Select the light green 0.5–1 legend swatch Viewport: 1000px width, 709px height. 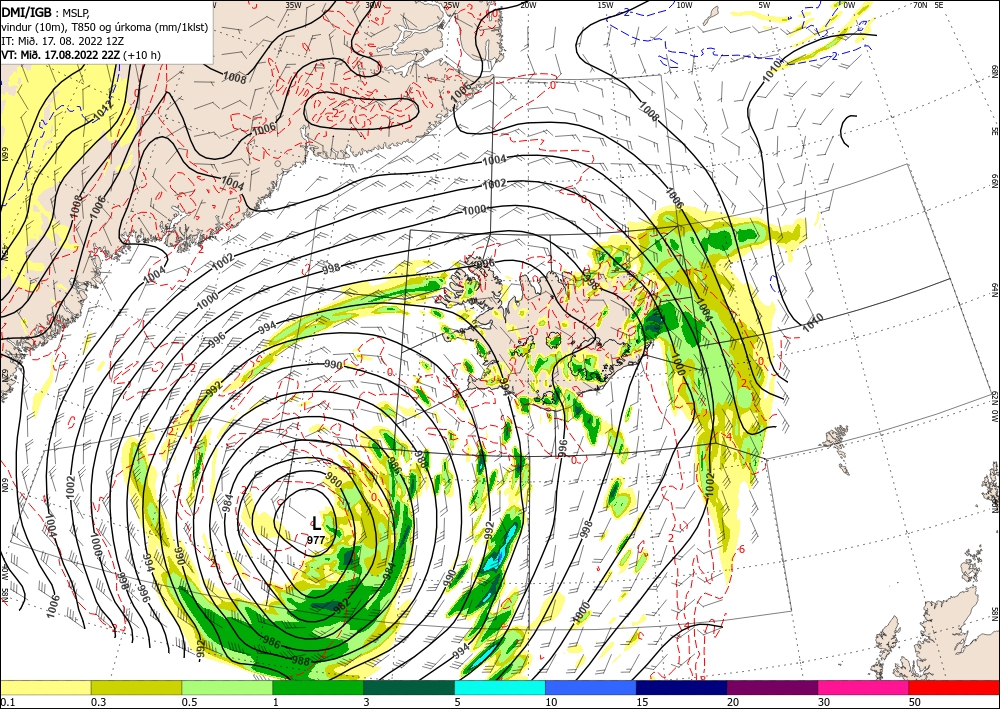tap(227, 687)
